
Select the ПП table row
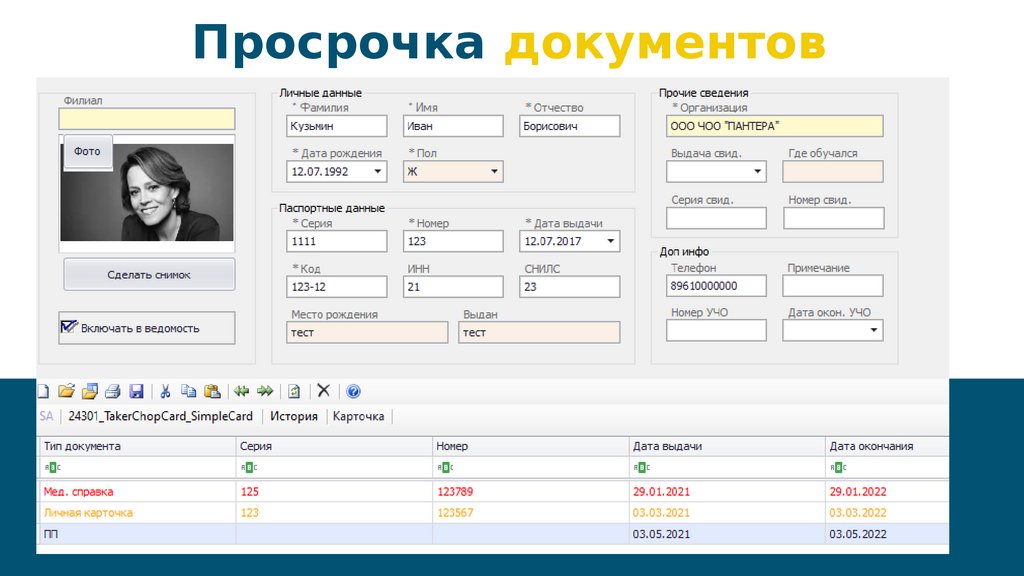(493, 534)
